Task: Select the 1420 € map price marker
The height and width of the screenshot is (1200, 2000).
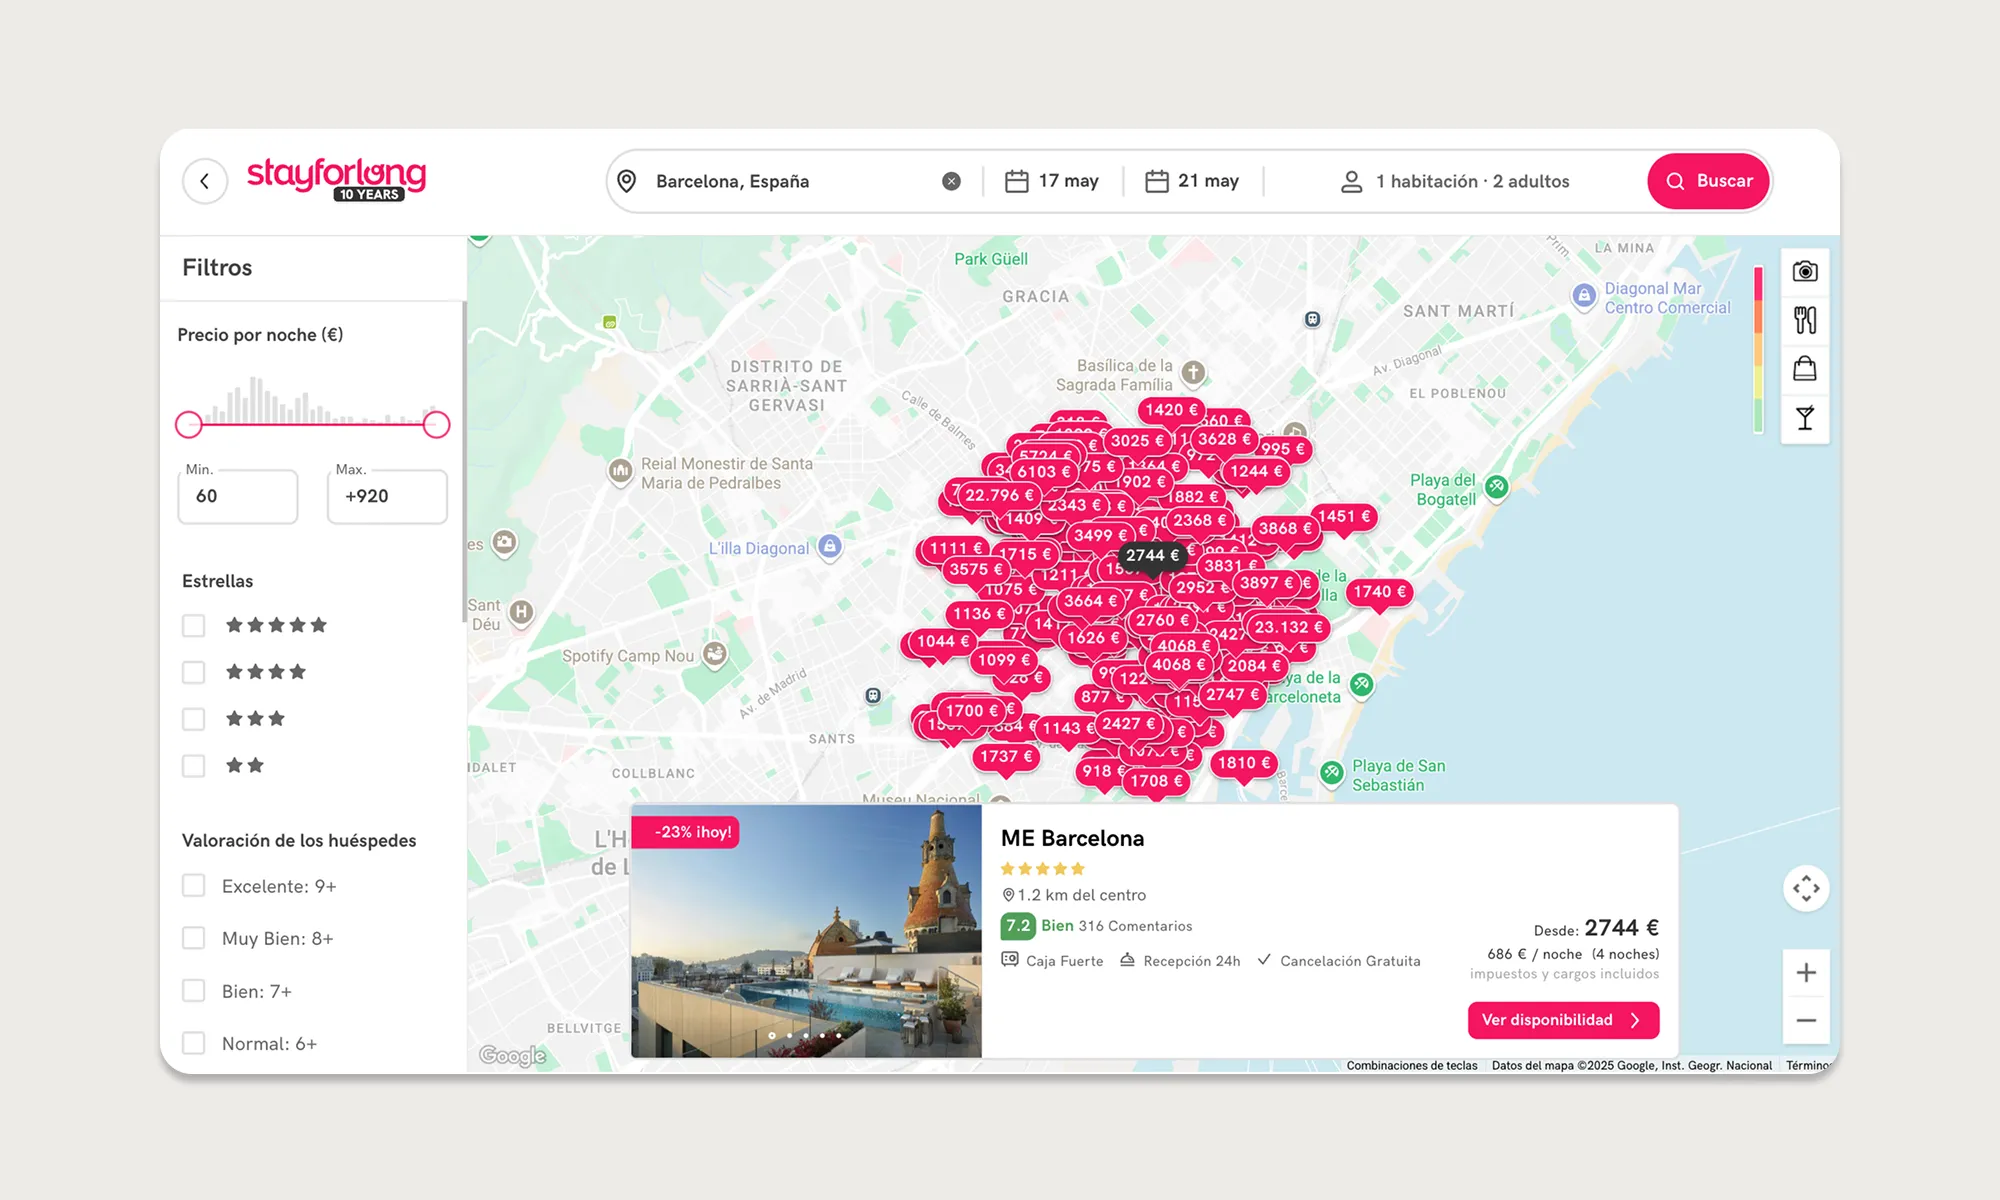Action: (x=1171, y=410)
